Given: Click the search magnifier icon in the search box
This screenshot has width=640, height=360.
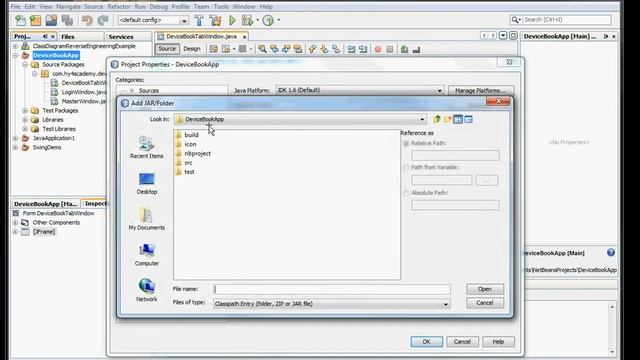Looking at the screenshot, I should 515,20.
